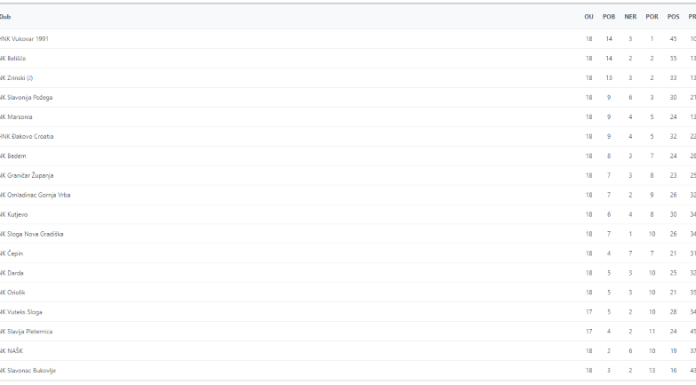
Task: Select the NK Bedem club name
Action: click(x=13, y=156)
